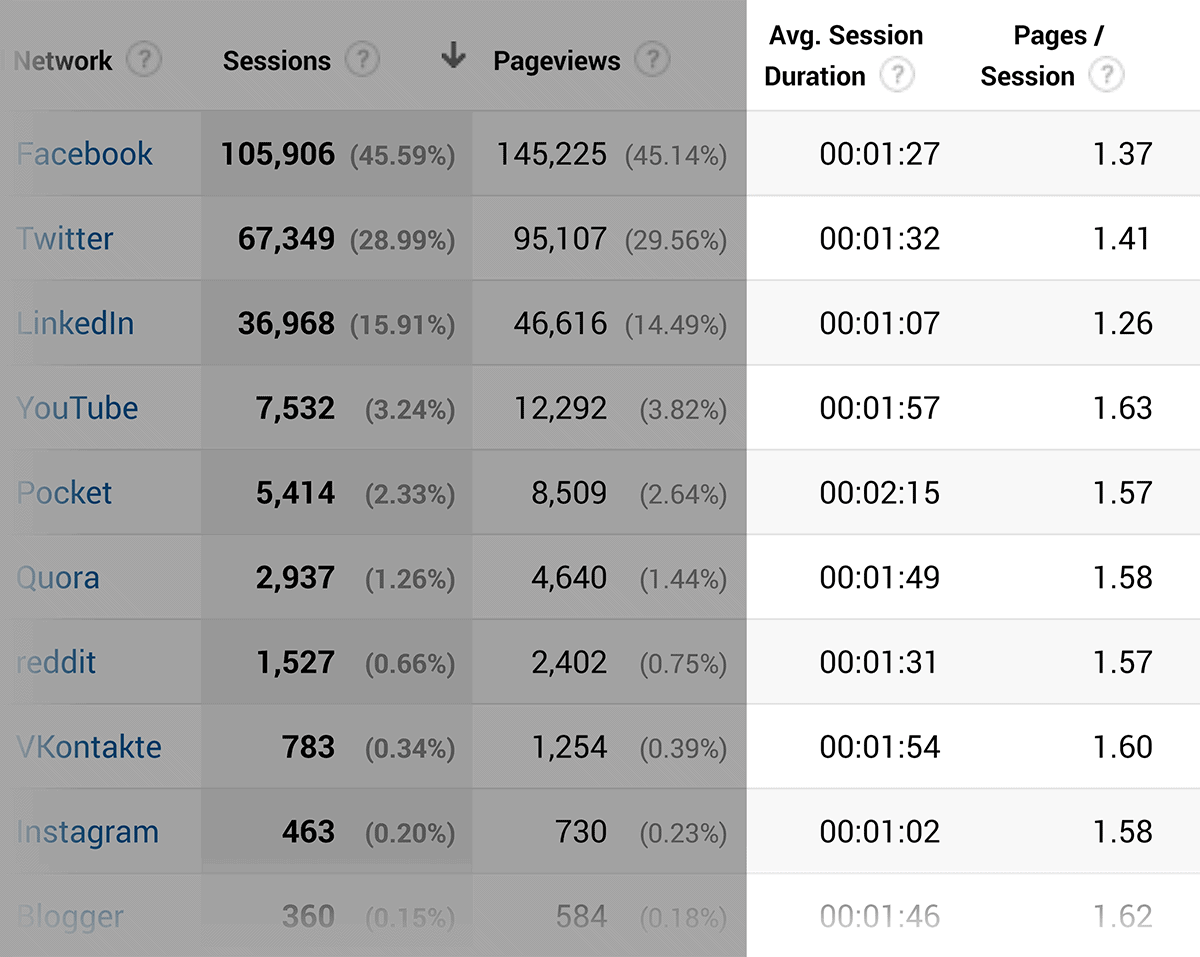Select Pocket session duration 00:02:15
The height and width of the screenshot is (957, 1200).
point(879,493)
